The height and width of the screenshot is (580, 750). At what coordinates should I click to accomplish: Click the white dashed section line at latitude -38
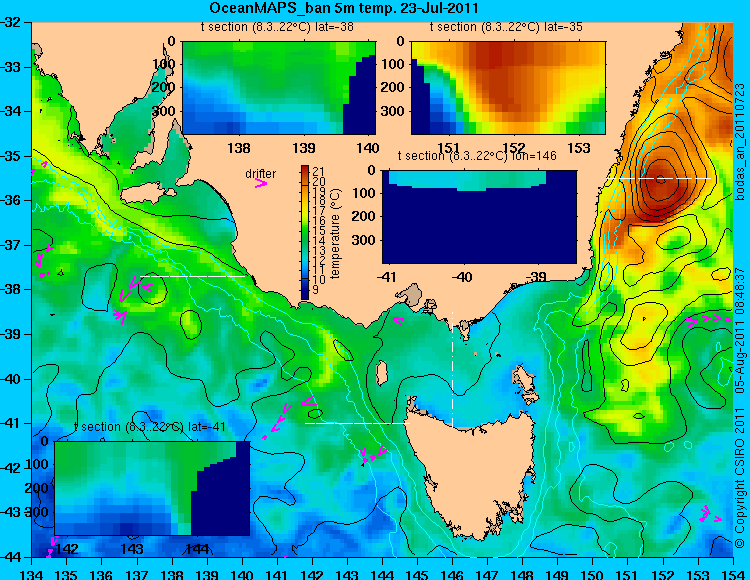(x=192, y=276)
